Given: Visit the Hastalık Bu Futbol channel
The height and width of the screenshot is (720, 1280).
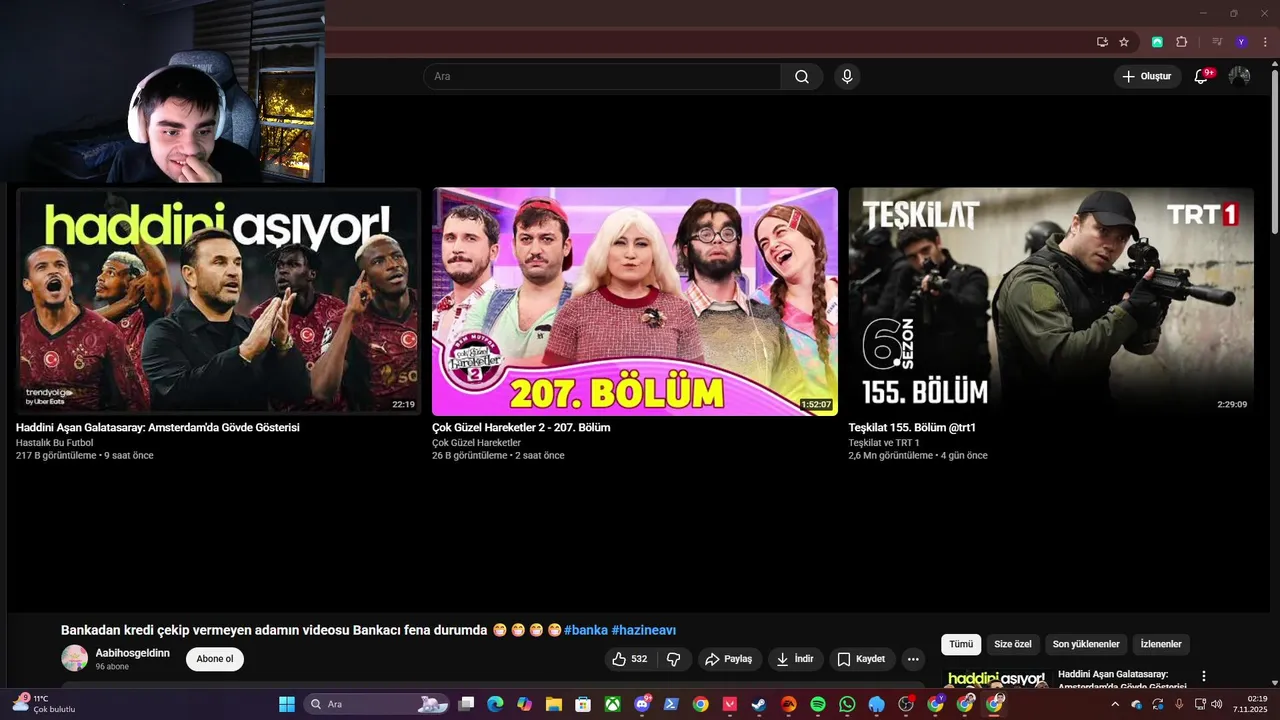Looking at the screenshot, I should [55, 442].
